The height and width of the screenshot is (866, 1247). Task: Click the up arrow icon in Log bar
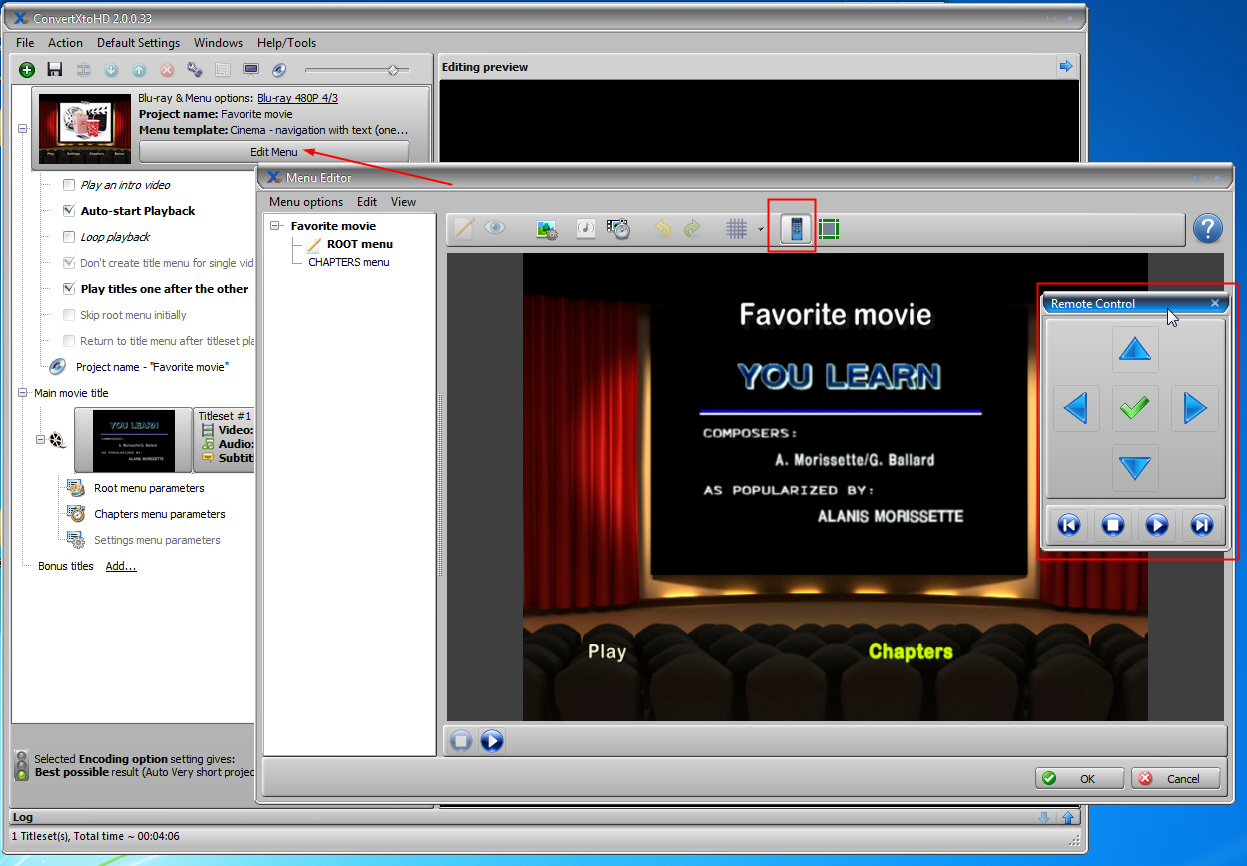[x=1068, y=818]
